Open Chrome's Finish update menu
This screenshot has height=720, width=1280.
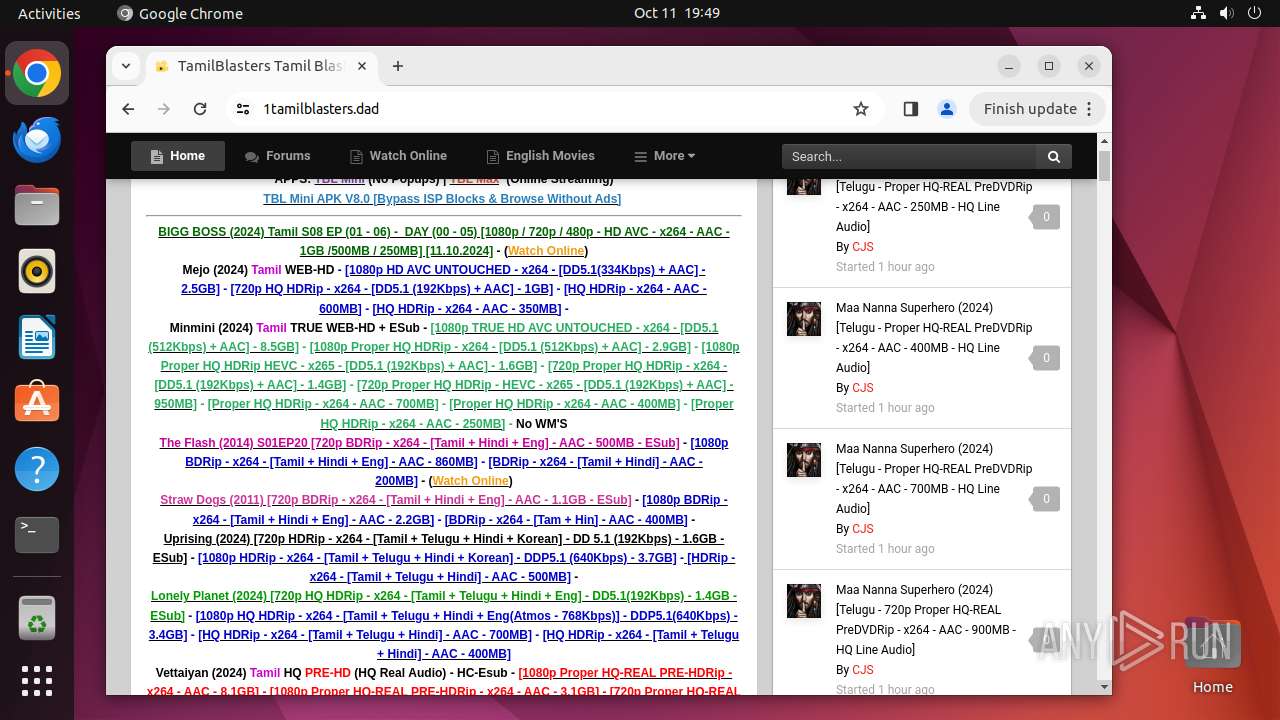click(1037, 109)
